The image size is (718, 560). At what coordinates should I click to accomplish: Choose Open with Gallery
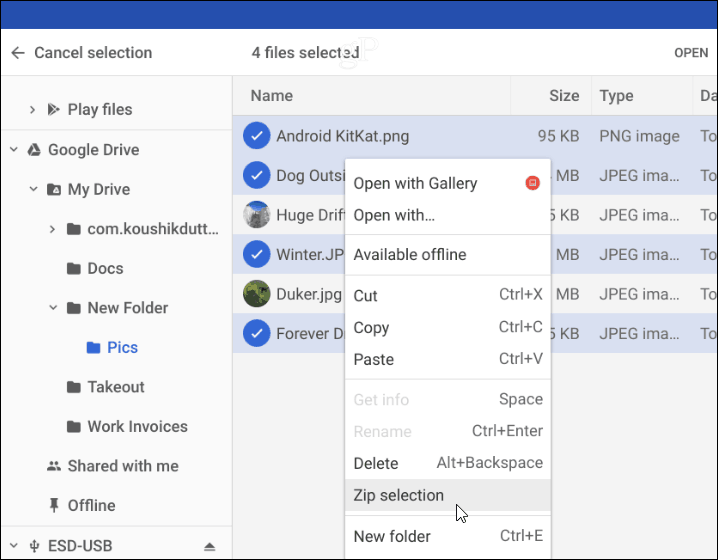(x=447, y=183)
